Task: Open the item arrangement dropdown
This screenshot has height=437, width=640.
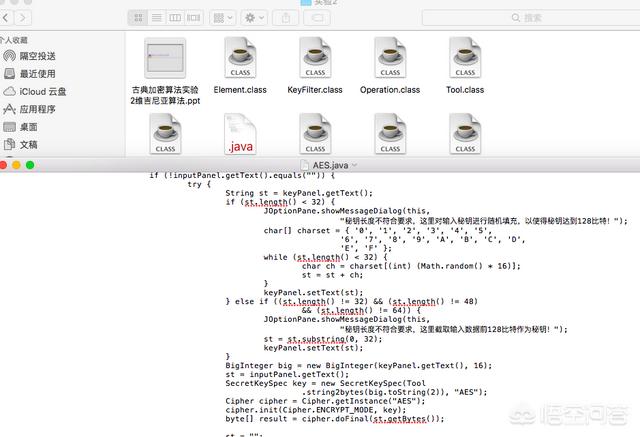Action: (223, 18)
